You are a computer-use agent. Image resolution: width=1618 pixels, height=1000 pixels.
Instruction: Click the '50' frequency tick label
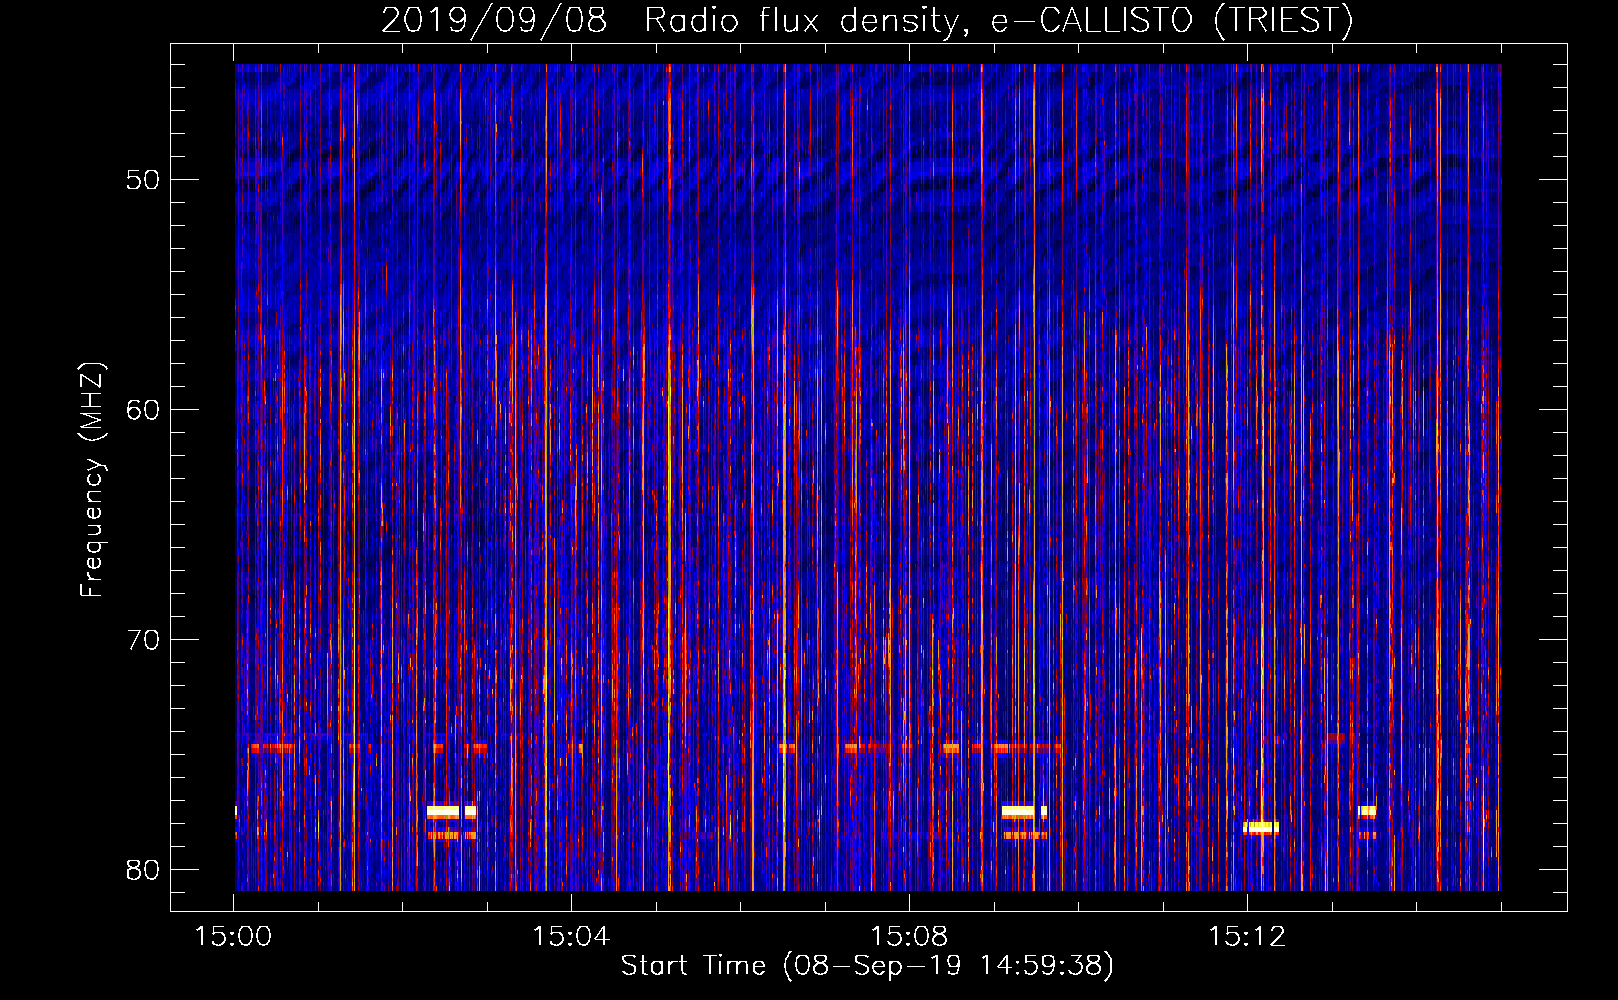[144, 180]
